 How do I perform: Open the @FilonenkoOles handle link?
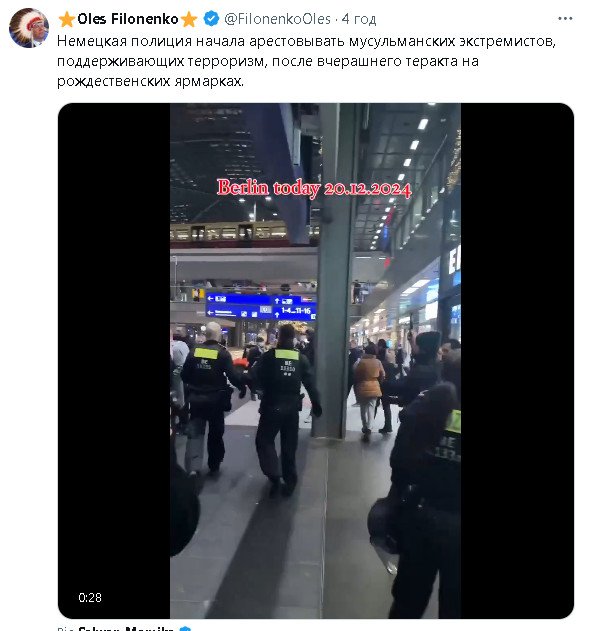pyautogui.click(x=277, y=19)
